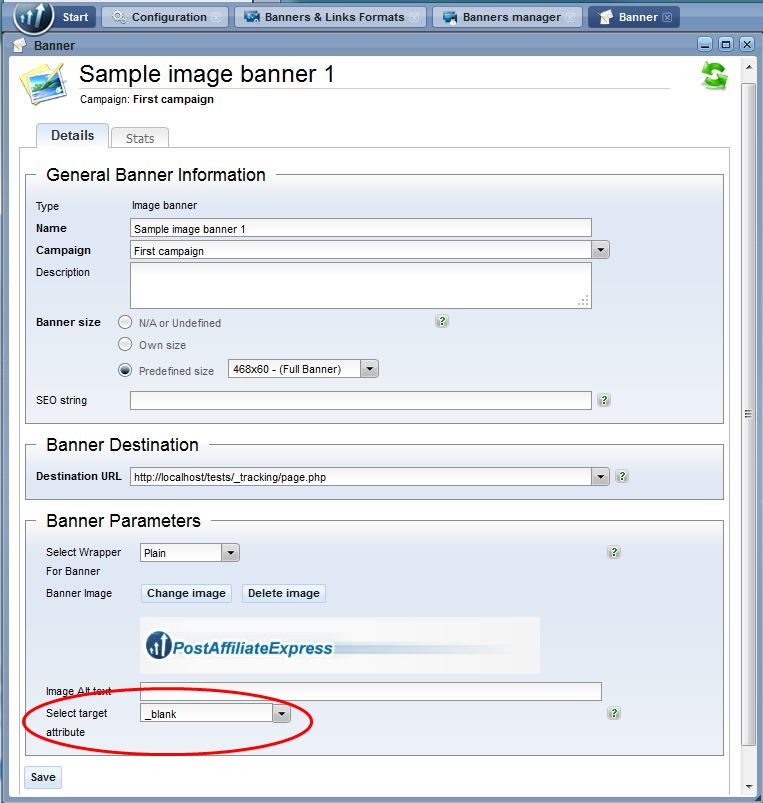Open help icon for Select Wrapper
Screen dimensions: 763x803
(x=613, y=552)
